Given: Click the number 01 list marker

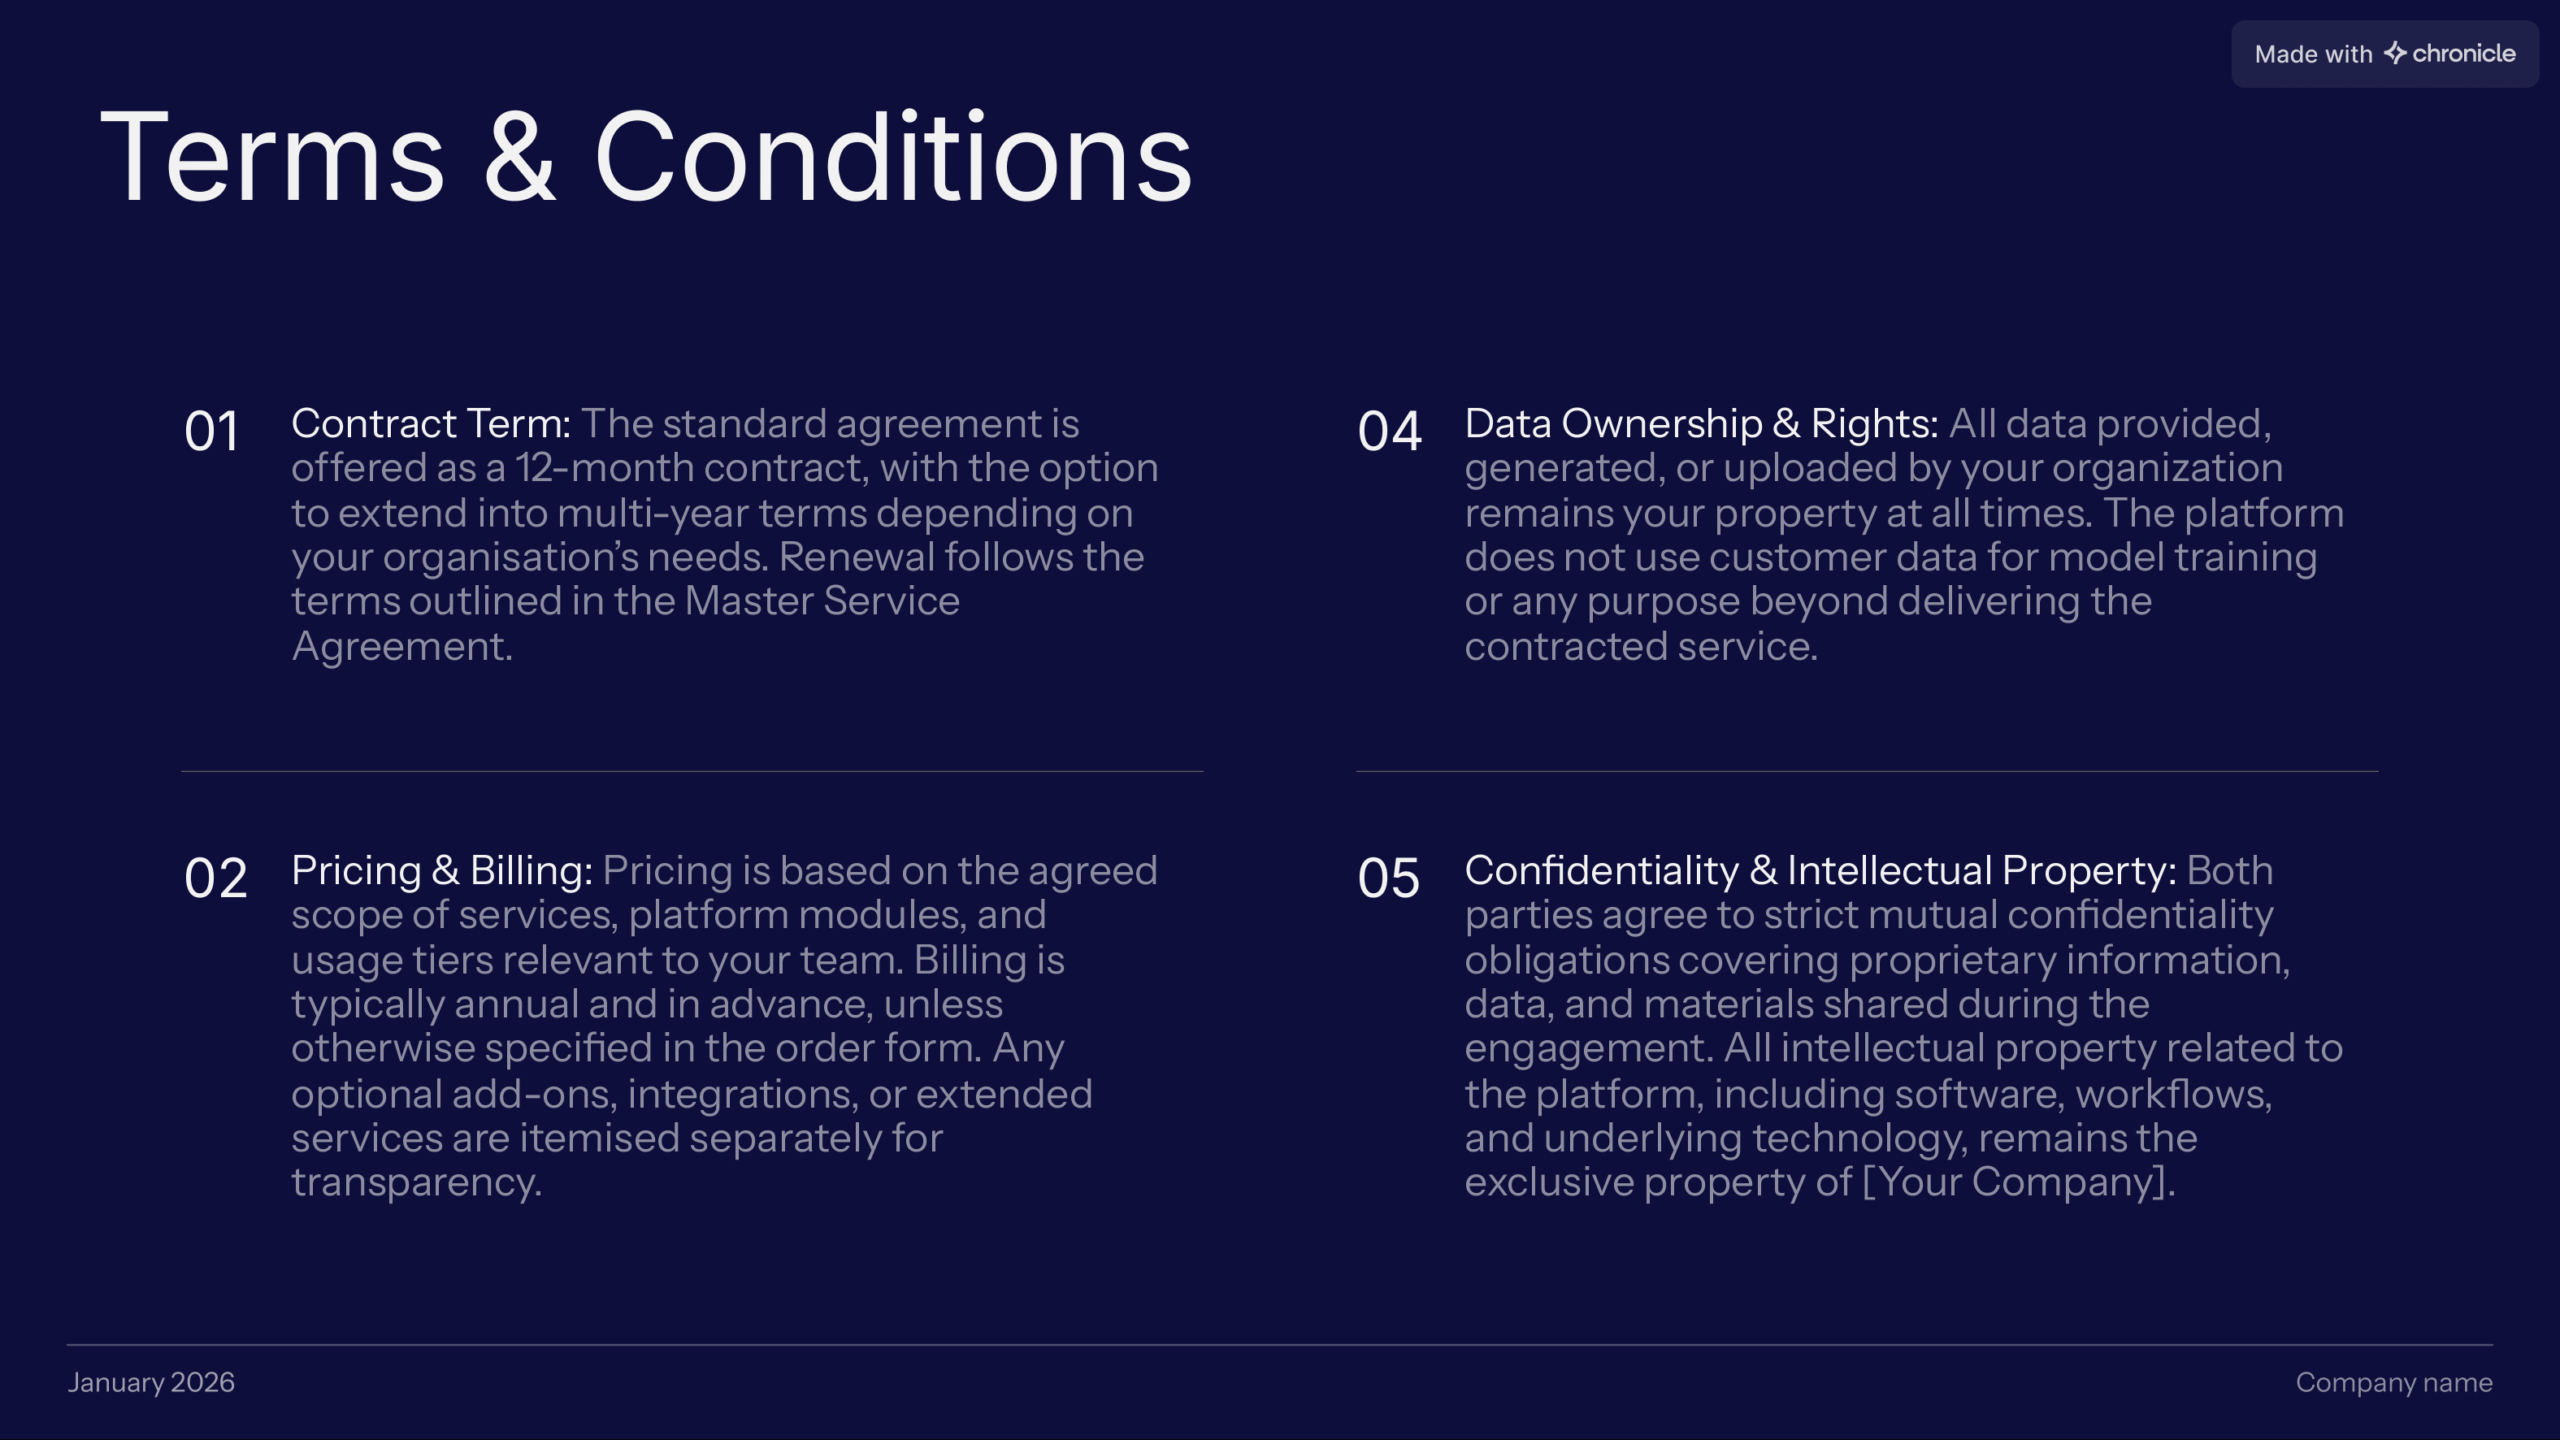Looking at the screenshot, I should tap(211, 431).
